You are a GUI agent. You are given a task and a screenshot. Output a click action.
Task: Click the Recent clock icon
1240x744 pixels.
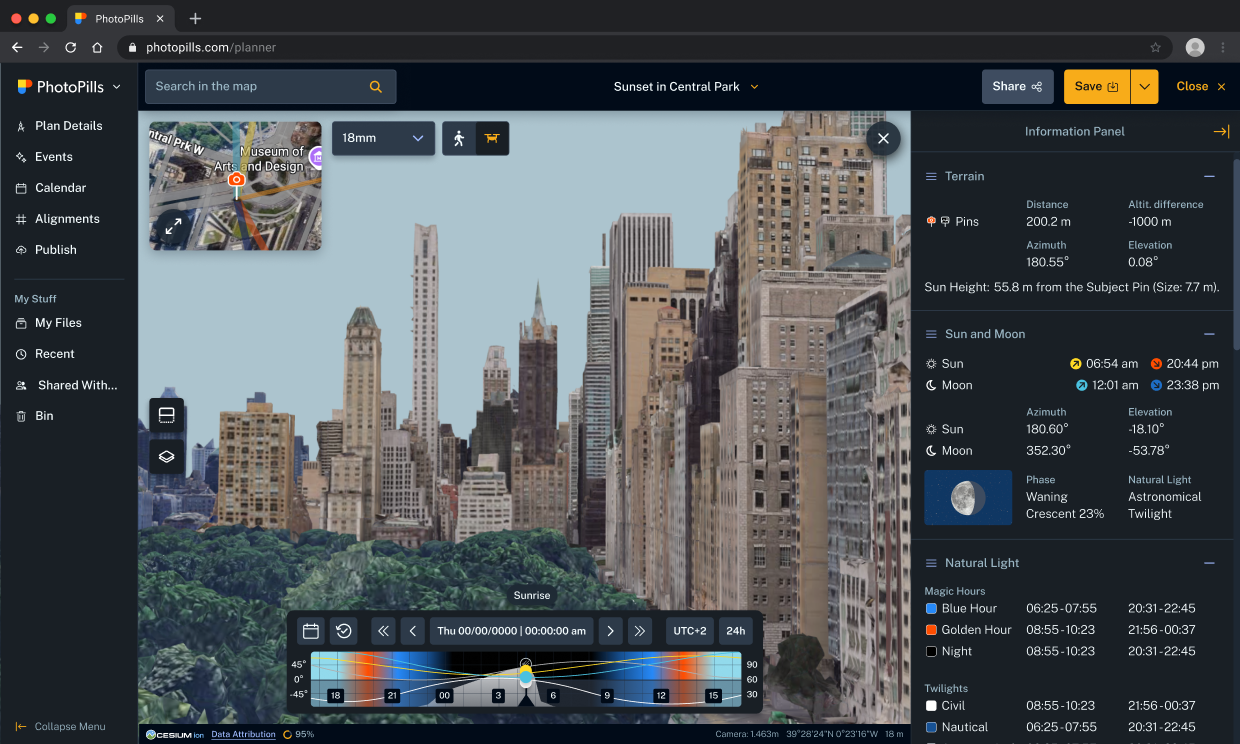pos(21,354)
